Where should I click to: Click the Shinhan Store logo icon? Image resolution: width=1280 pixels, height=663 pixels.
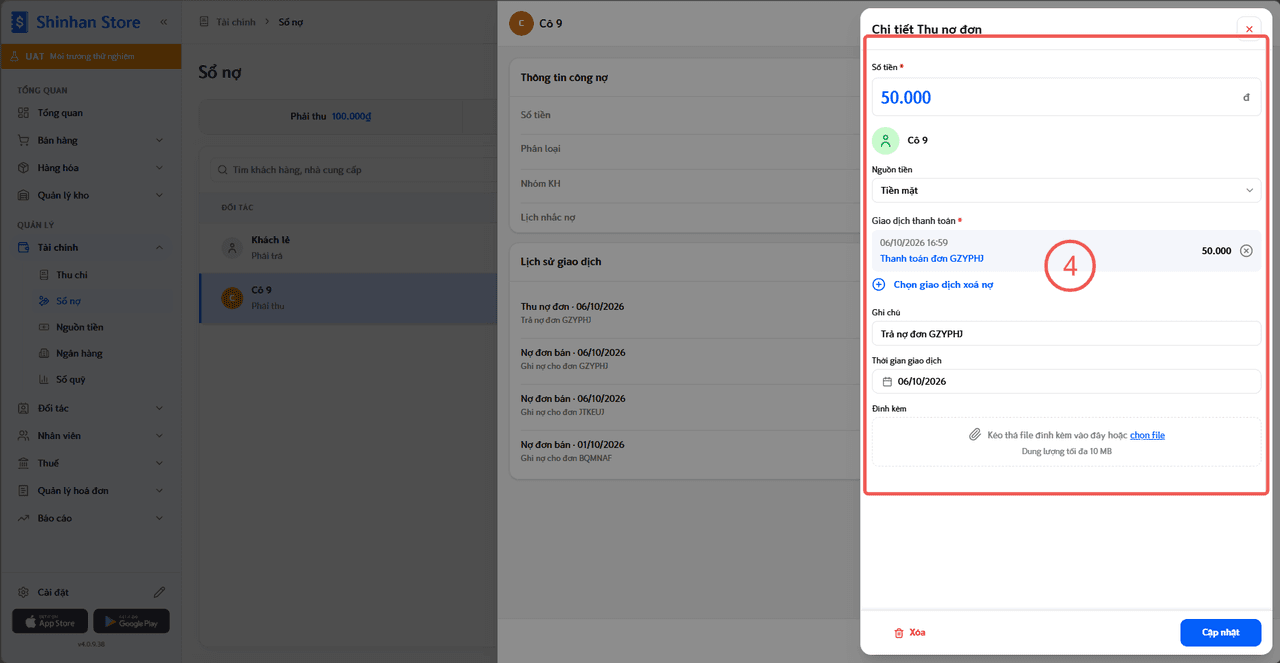tap(19, 21)
